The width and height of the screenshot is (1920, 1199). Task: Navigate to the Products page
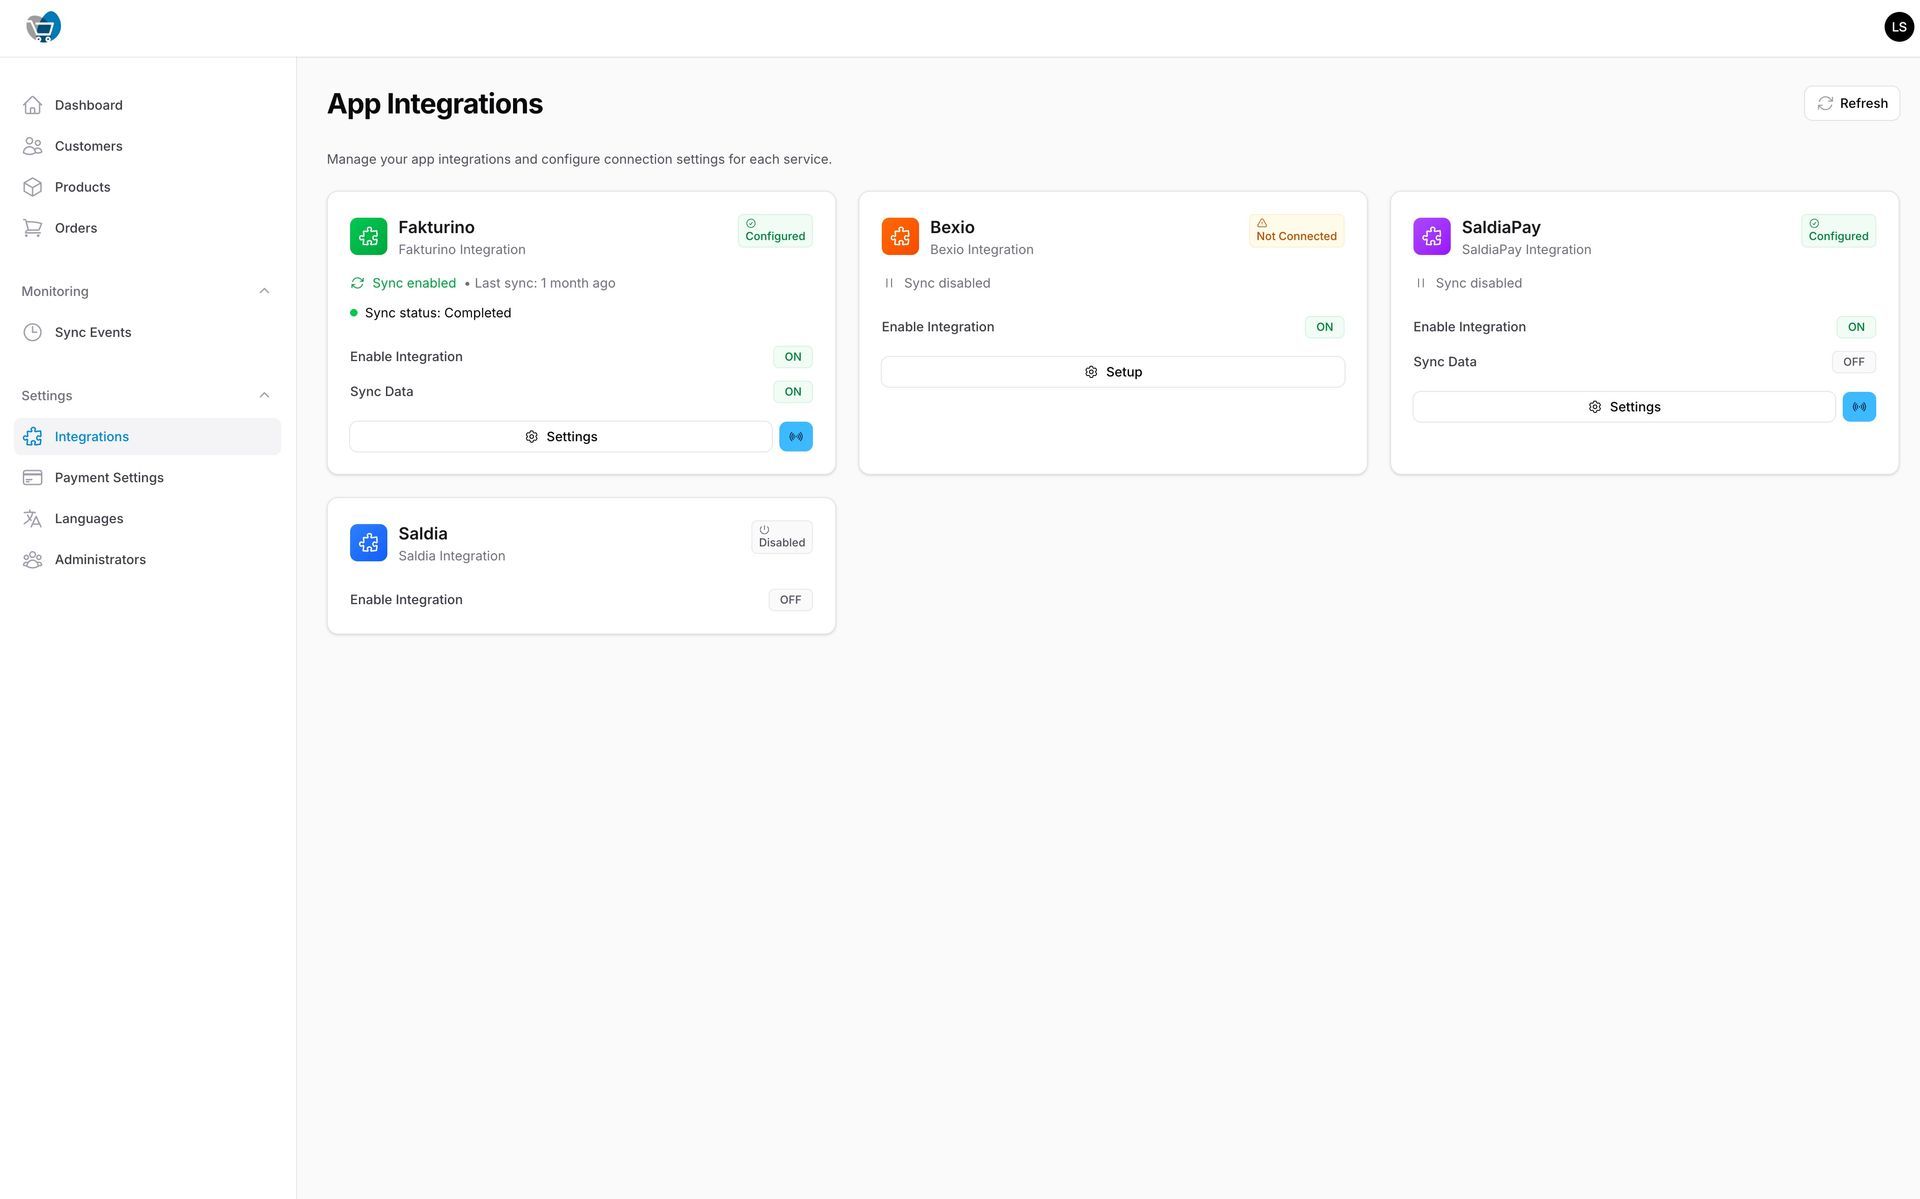click(82, 187)
